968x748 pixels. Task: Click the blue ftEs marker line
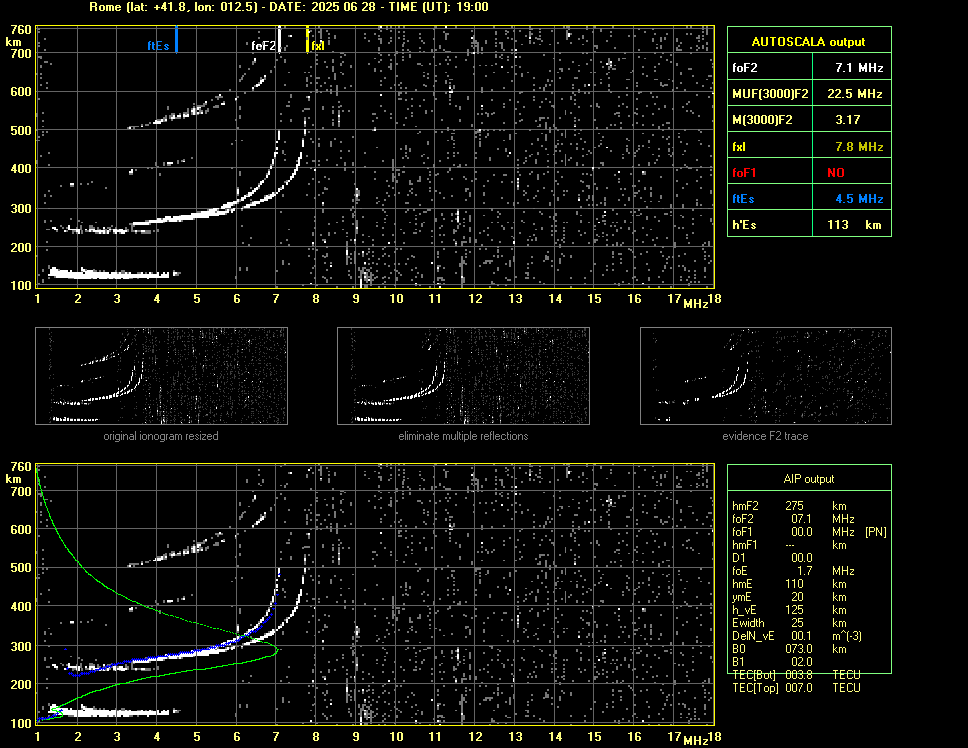[x=177, y=39]
